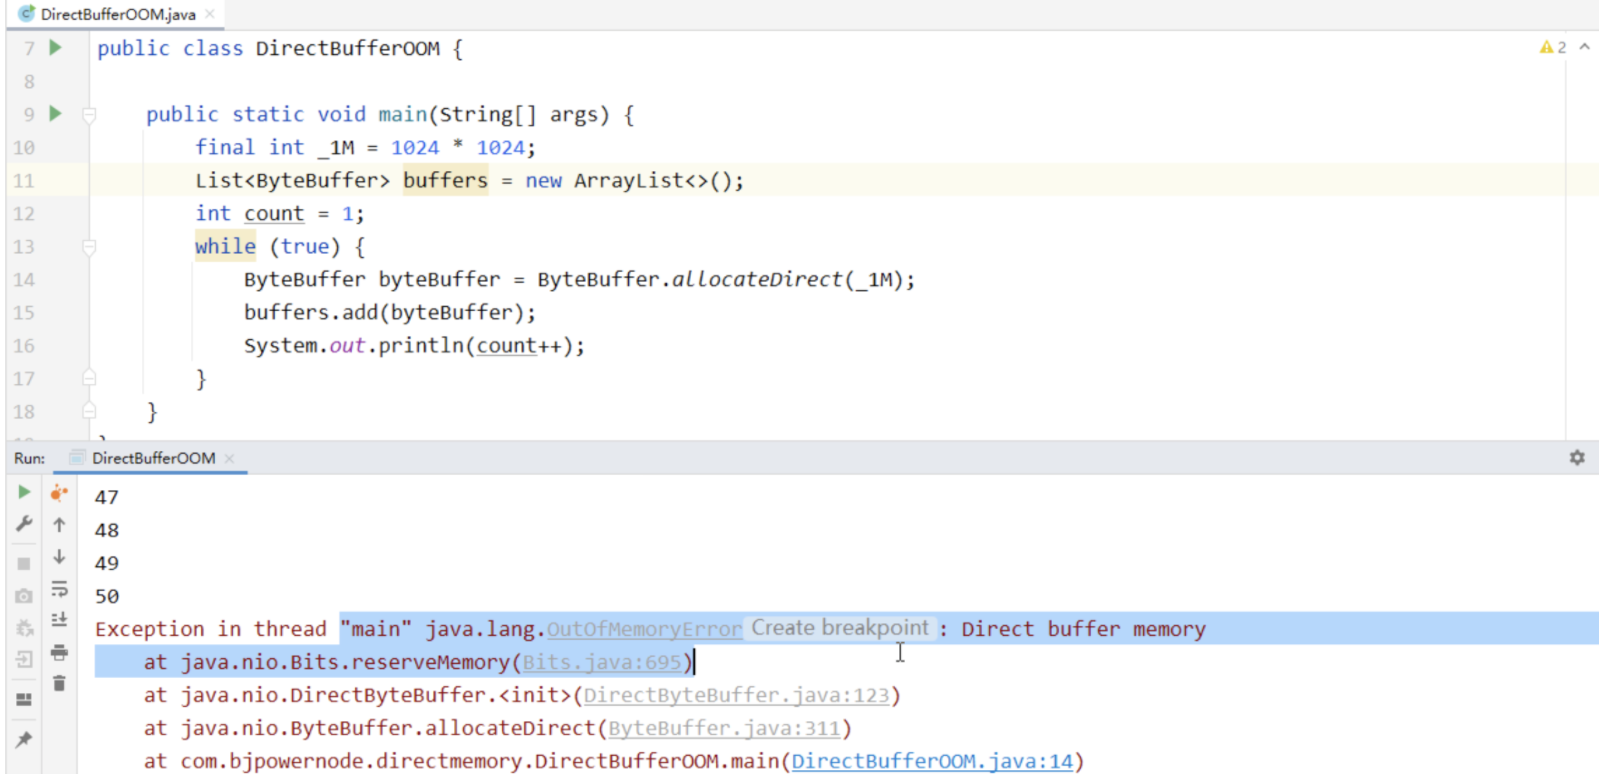Click line number 11 in the gutter

tap(24, 180)
